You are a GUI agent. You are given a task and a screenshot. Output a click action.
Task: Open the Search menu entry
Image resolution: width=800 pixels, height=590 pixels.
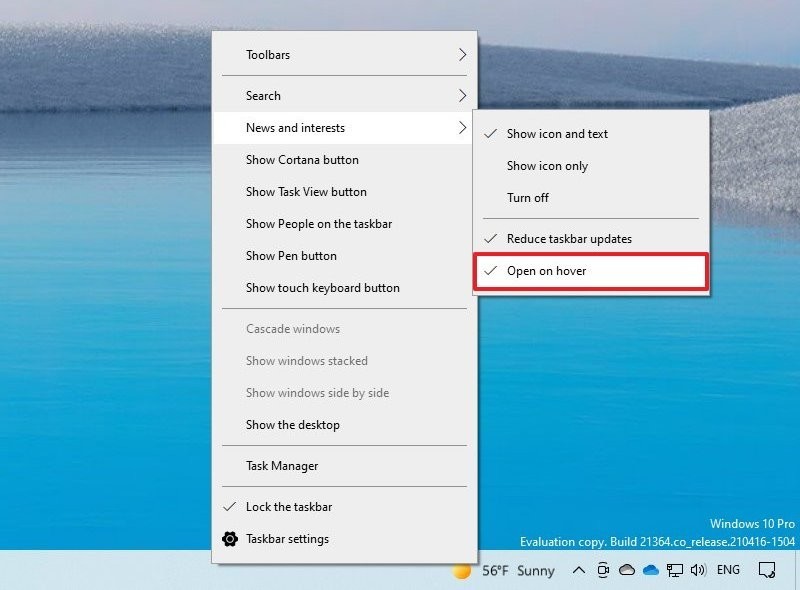[344, 95]
